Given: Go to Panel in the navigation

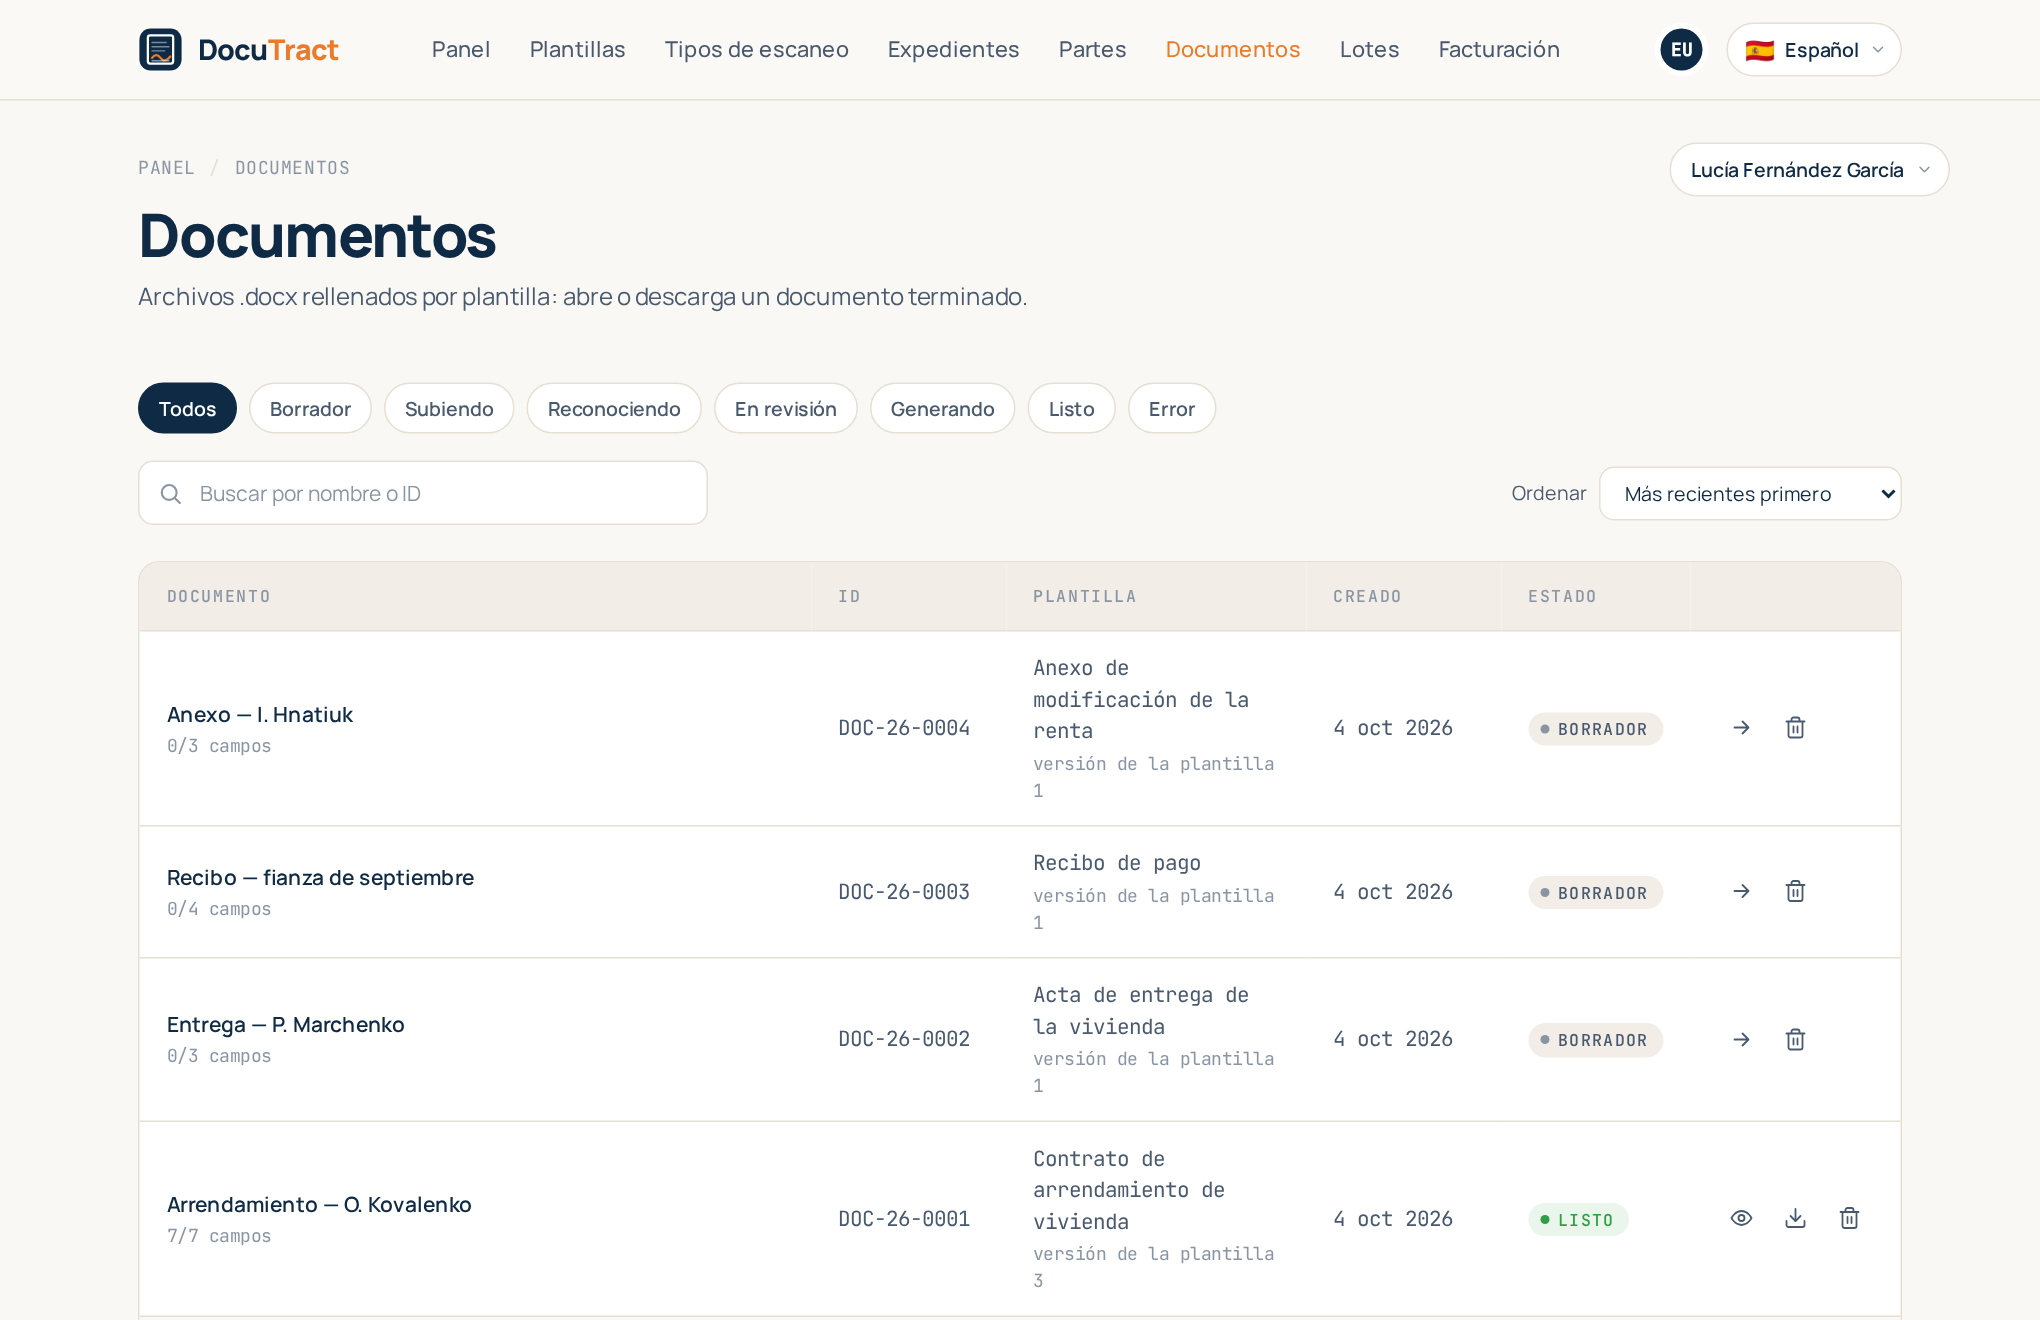Looking at the screenshot, I should tap(460, 50).
